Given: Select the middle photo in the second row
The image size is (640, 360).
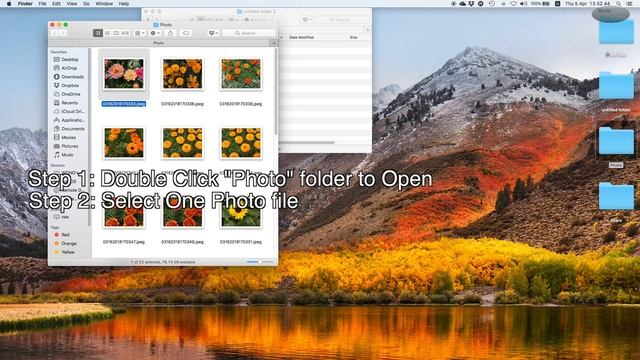Looking at the screenshot, I should pyautogui.click(x=182, y=143).
